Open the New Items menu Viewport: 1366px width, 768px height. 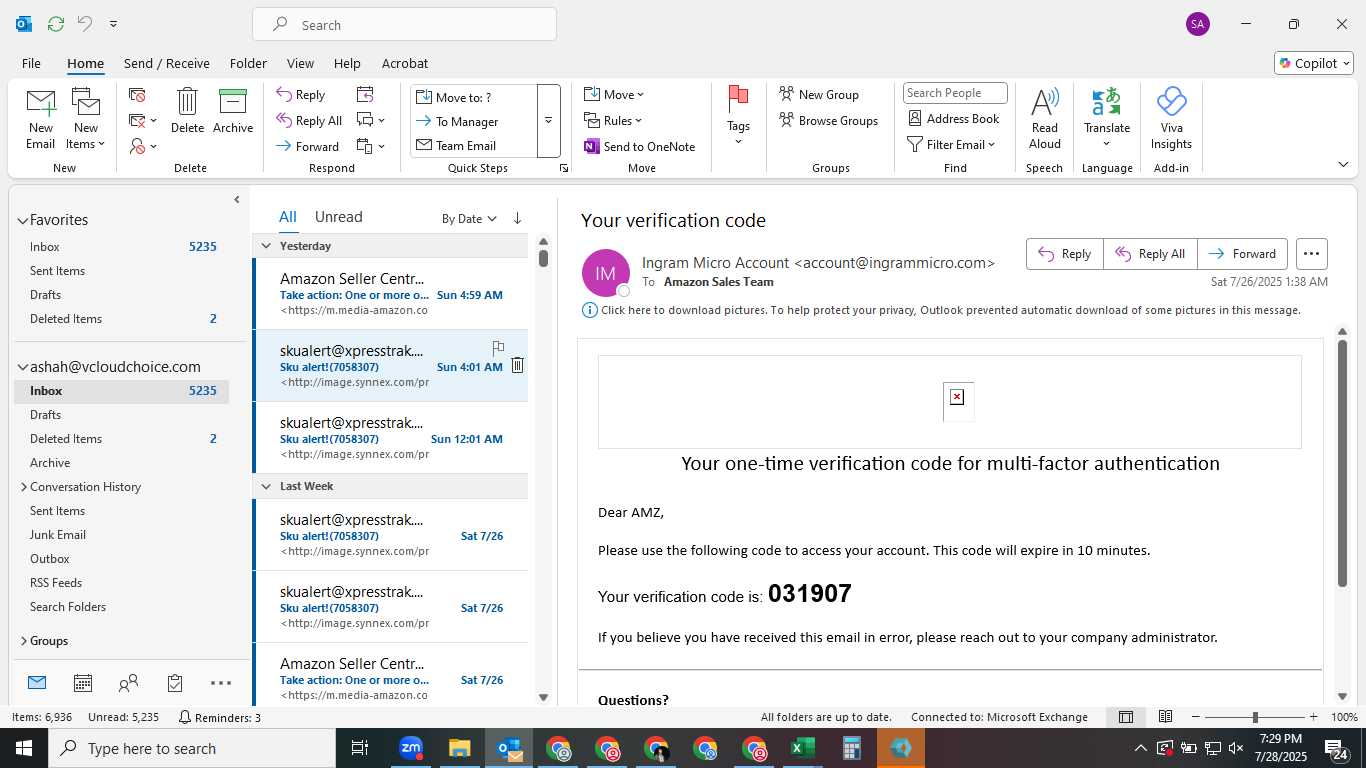[86, 119]
